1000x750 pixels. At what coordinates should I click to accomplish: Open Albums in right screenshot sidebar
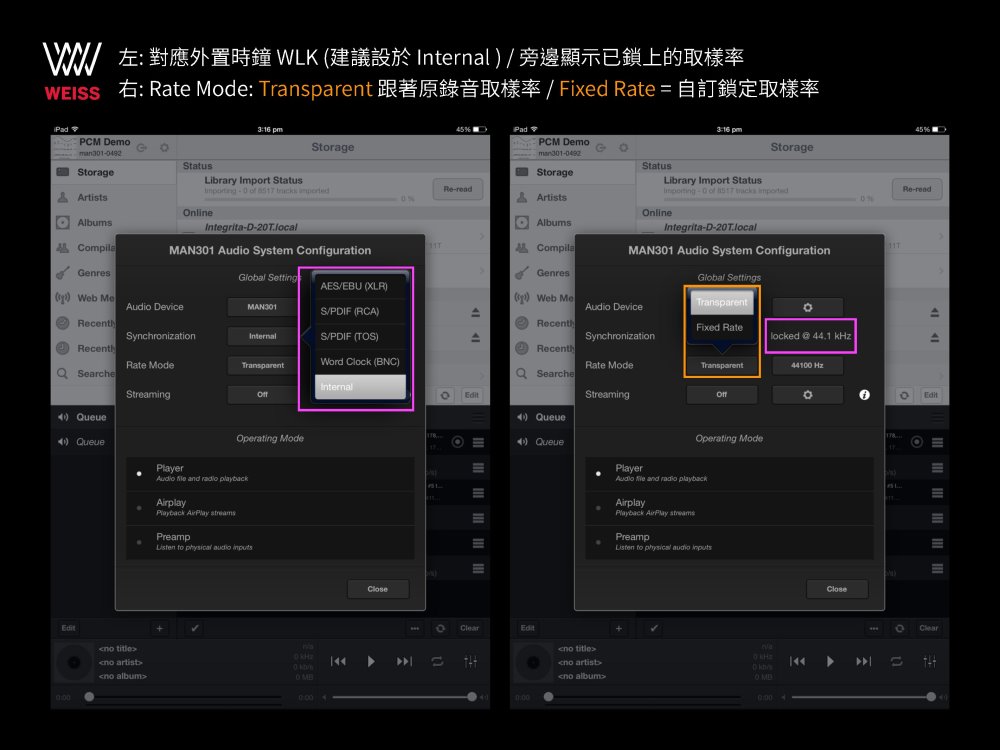click(x=573, y=223)
